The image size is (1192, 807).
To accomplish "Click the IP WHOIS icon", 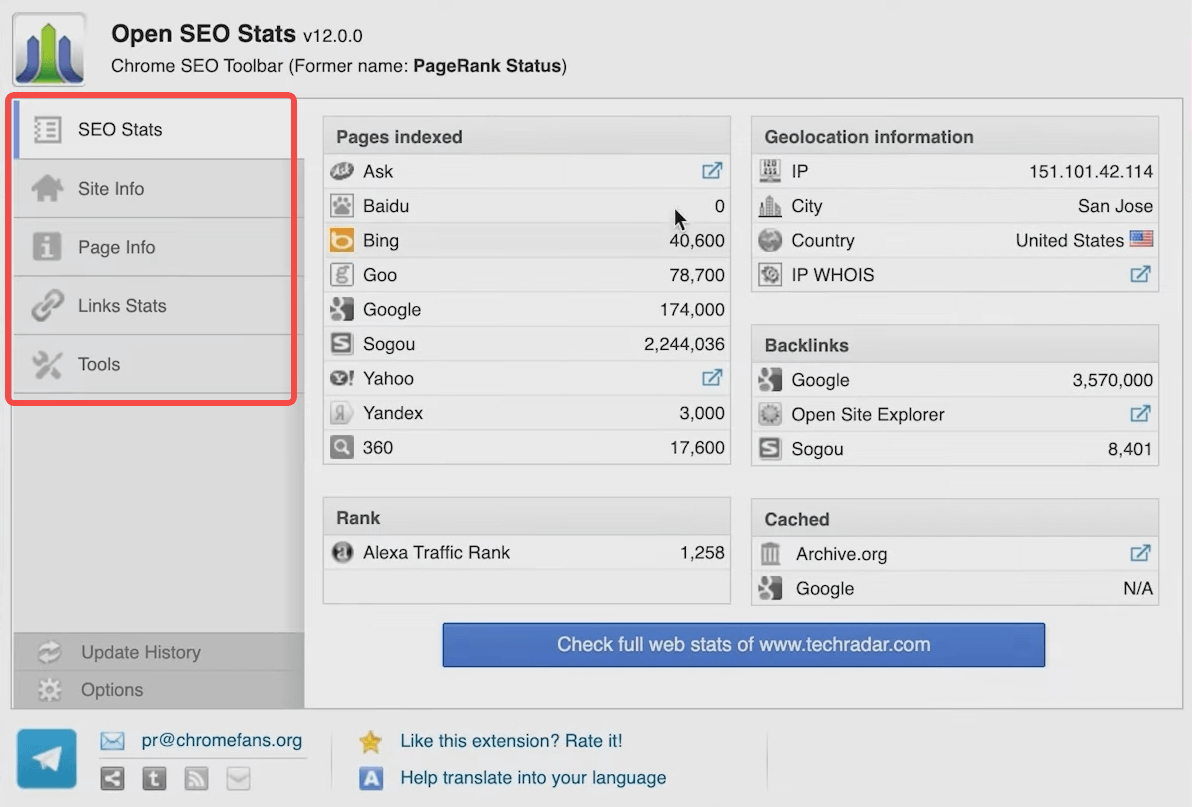I will point(770,274).
